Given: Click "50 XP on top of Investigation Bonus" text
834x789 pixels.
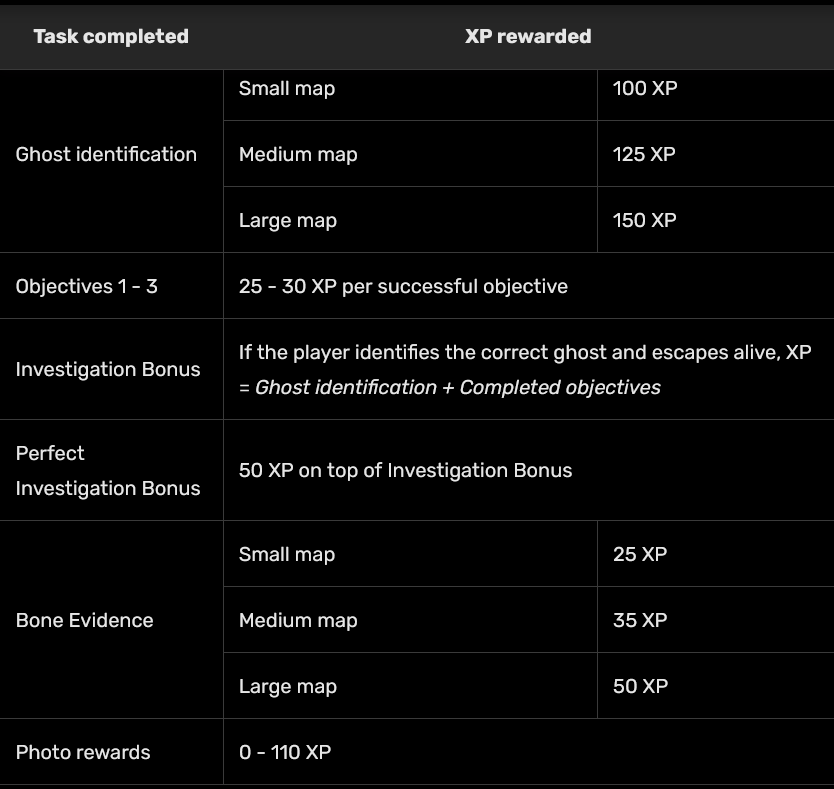Looking at the screenshot, I should [405, 470].
